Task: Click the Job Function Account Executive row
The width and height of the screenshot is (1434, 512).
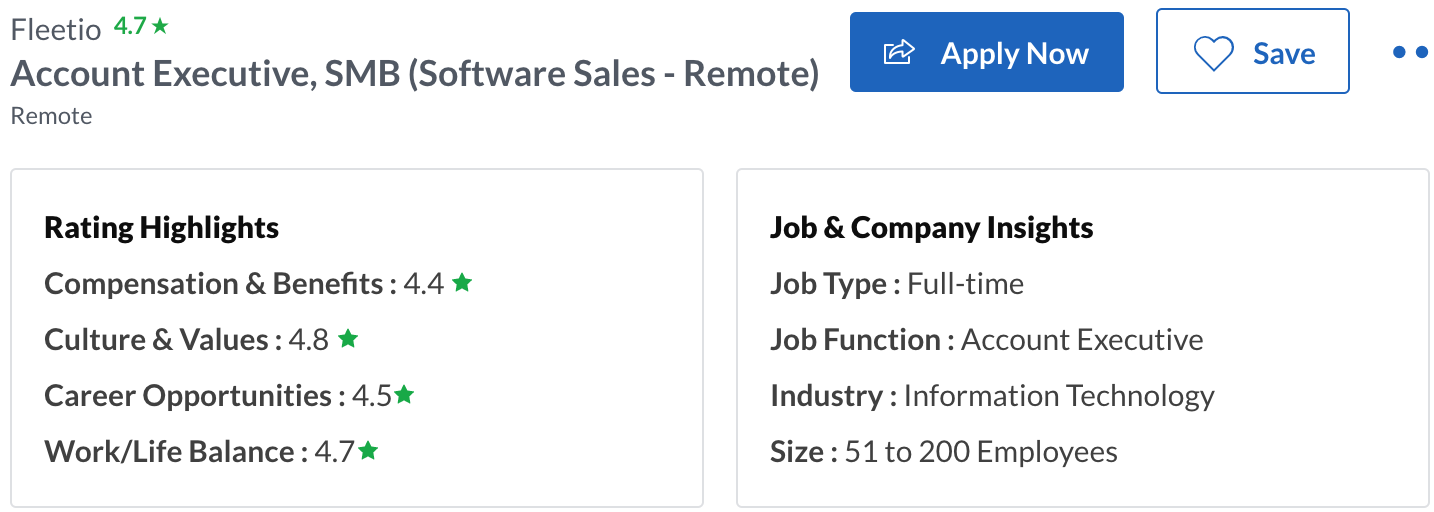Action: (x=987, y=340)
